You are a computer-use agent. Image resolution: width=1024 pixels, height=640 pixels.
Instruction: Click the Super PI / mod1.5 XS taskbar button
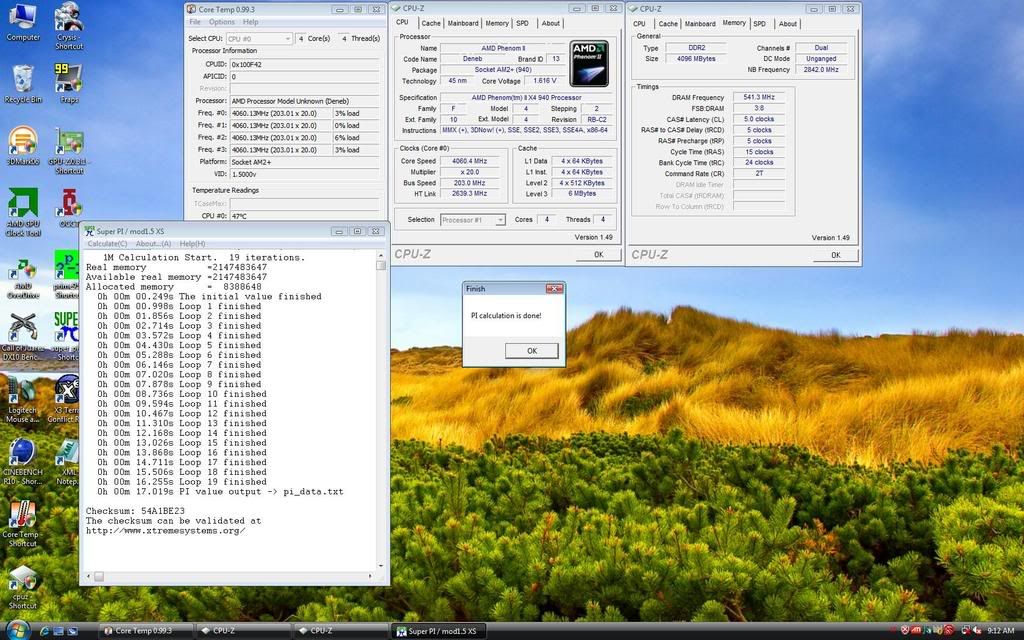[440, 631]
